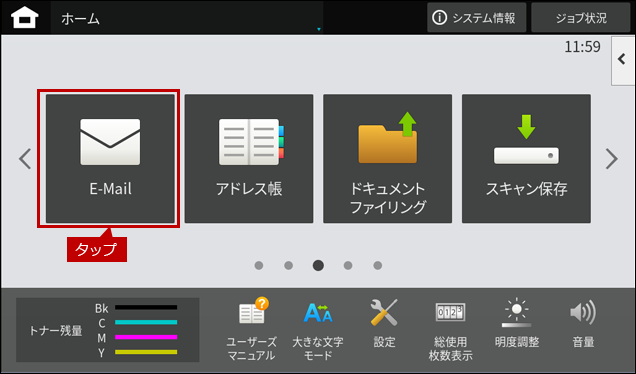Tap the E-Mail tile
Image resolution: width=636 pixels, height=374 pixels.
(110, 159)
